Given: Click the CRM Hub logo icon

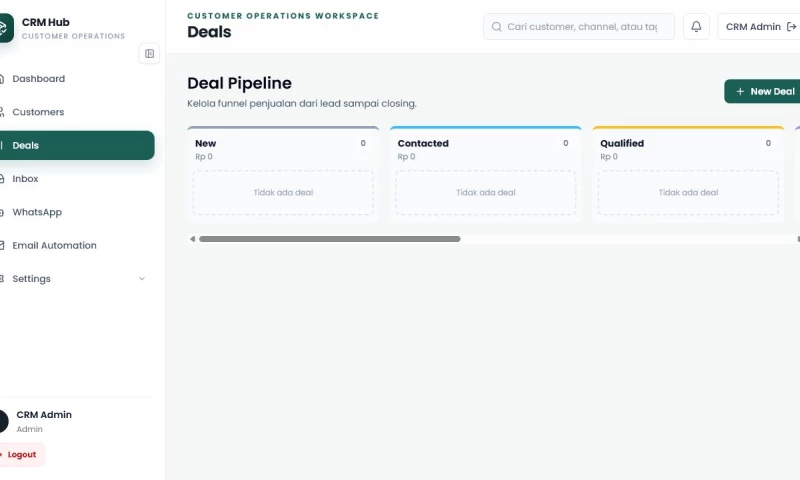Looking at the screenshot, I should pos(5,28).
